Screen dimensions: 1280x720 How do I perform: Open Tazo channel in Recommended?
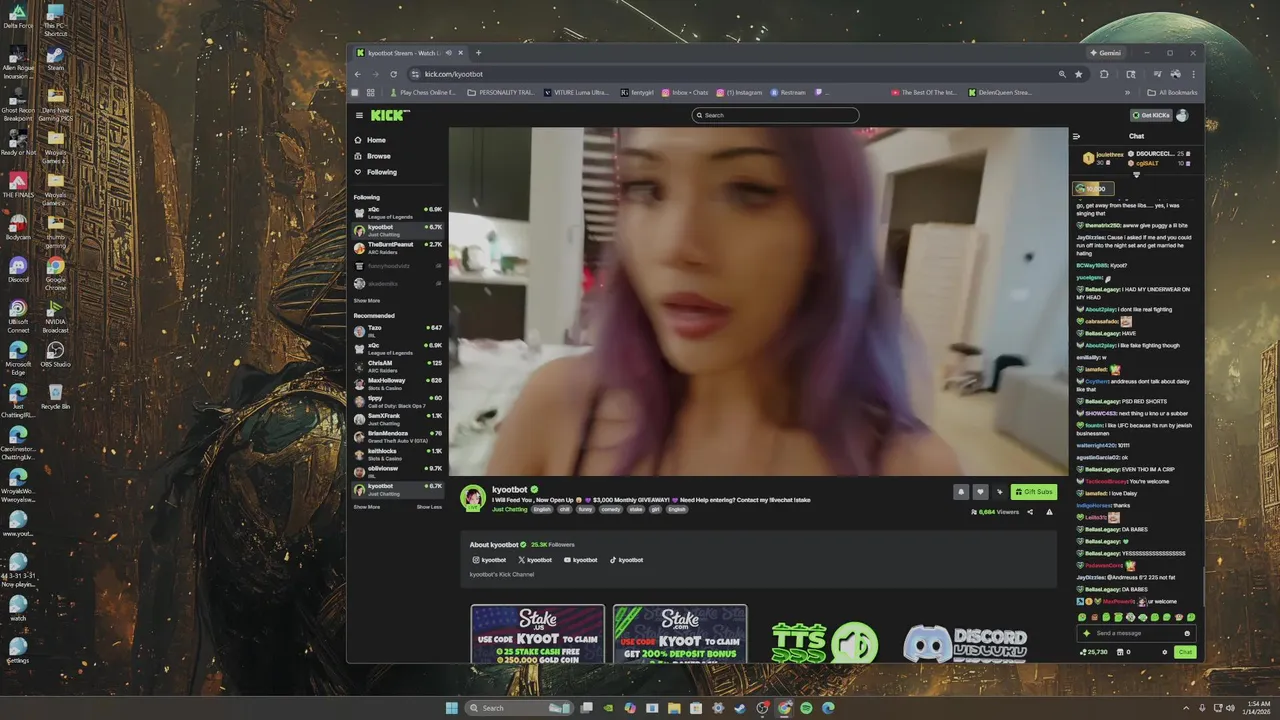(397, 330)
